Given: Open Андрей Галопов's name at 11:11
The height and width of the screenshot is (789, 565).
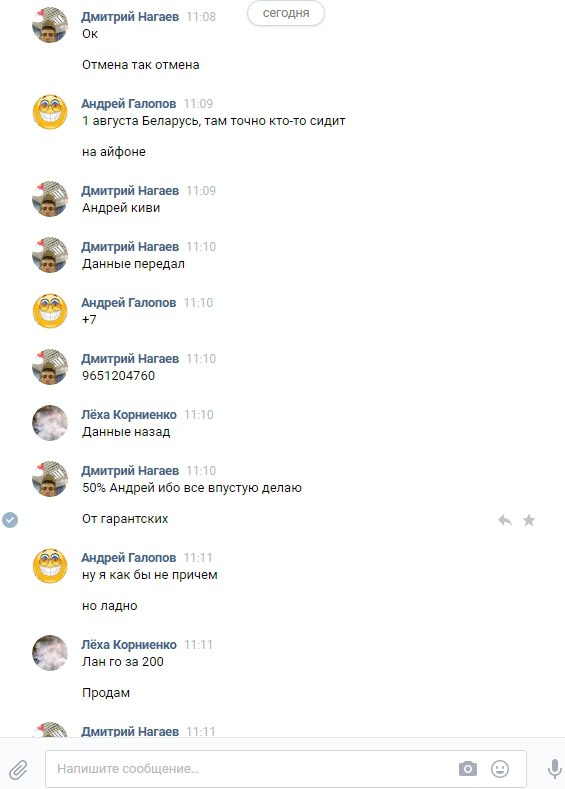Looking at the screenshot, I should (x=128, y=558).
